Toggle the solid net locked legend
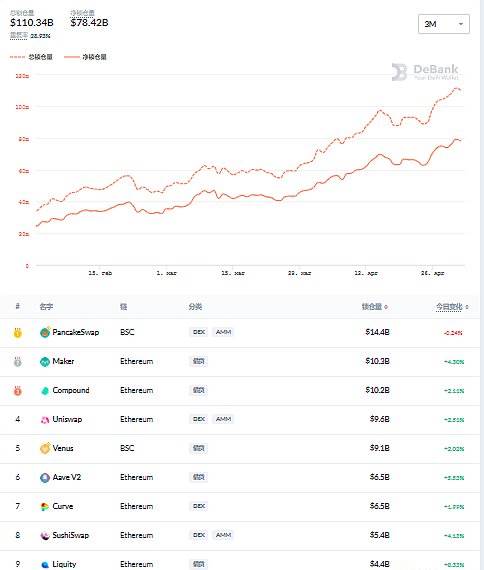This screenshot has height=570, width=484. point(85,57)
